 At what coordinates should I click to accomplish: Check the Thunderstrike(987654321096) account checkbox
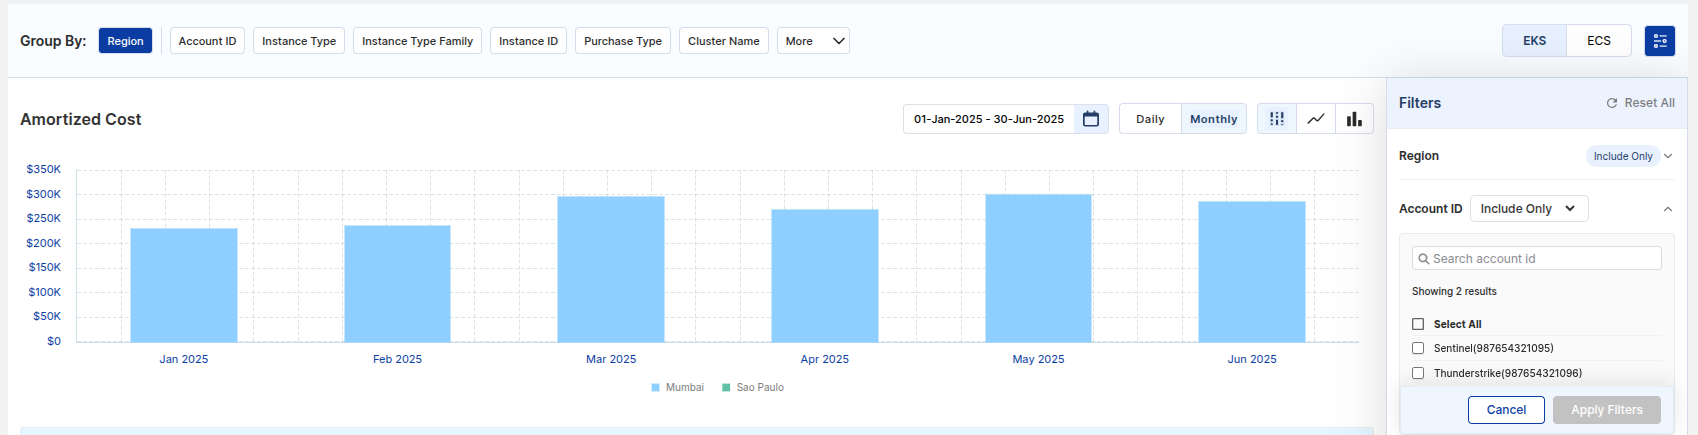(x=1418, y=373)
